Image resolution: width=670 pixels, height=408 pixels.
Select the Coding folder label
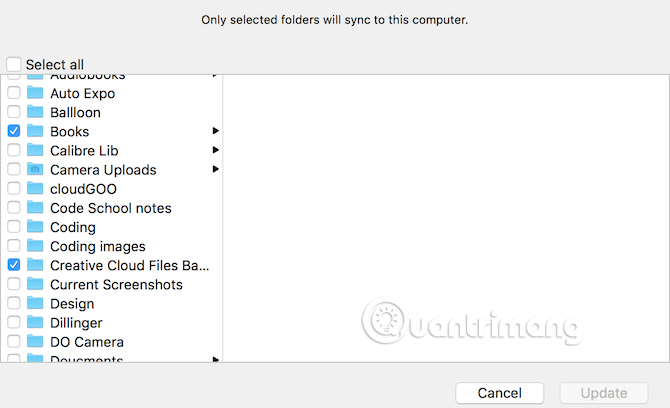click(73, 227)
